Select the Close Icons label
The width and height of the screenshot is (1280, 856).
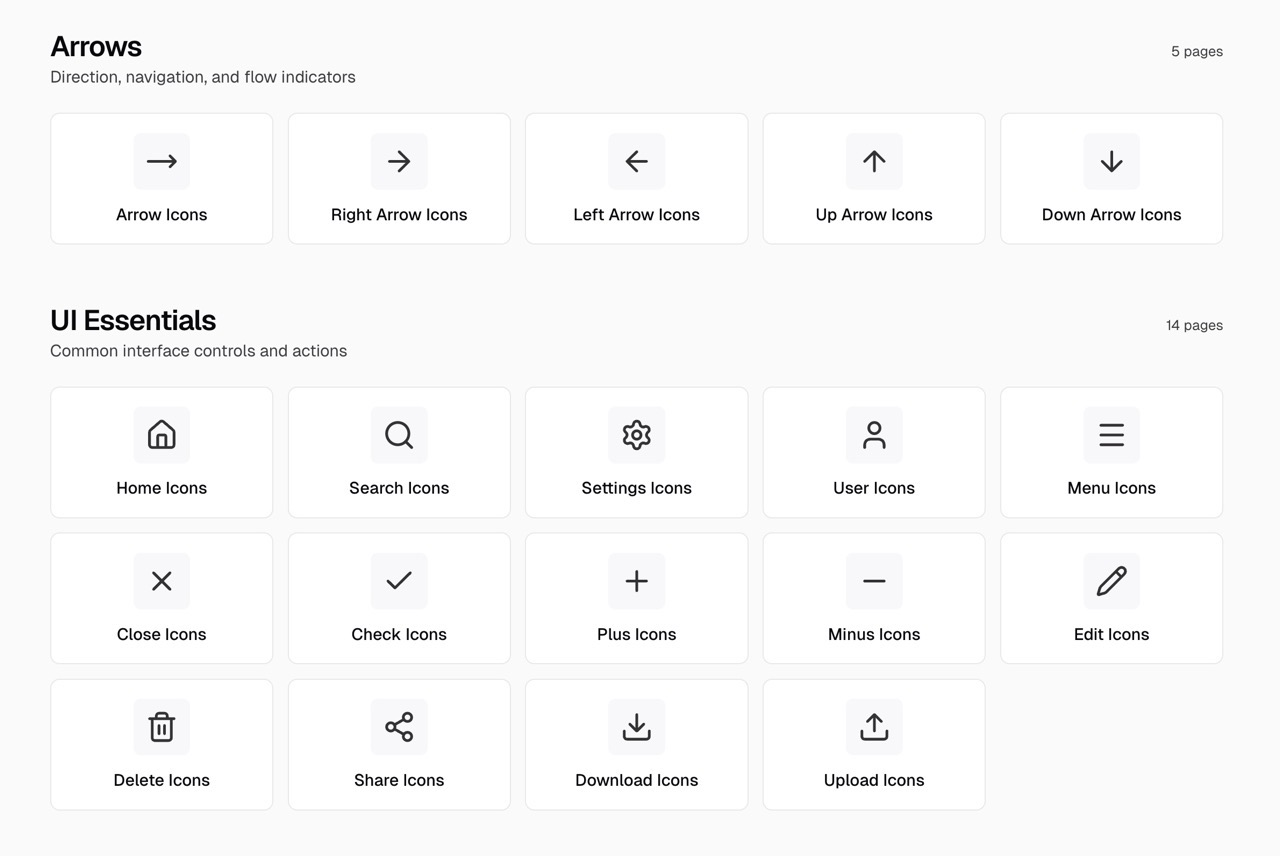pos(161,634)
